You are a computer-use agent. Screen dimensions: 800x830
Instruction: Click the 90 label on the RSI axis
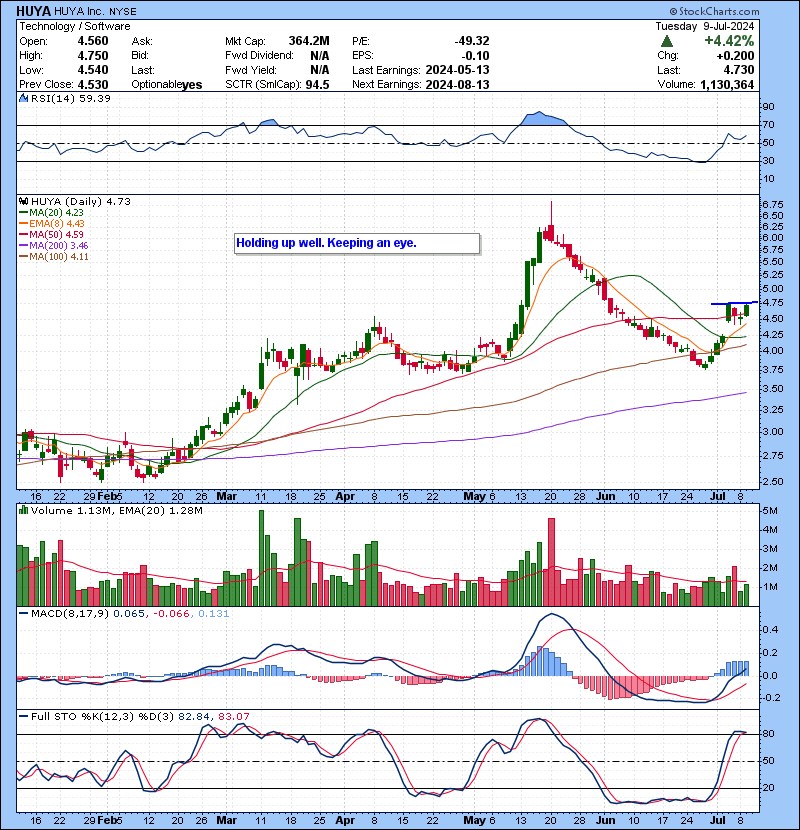coord(768,107)
